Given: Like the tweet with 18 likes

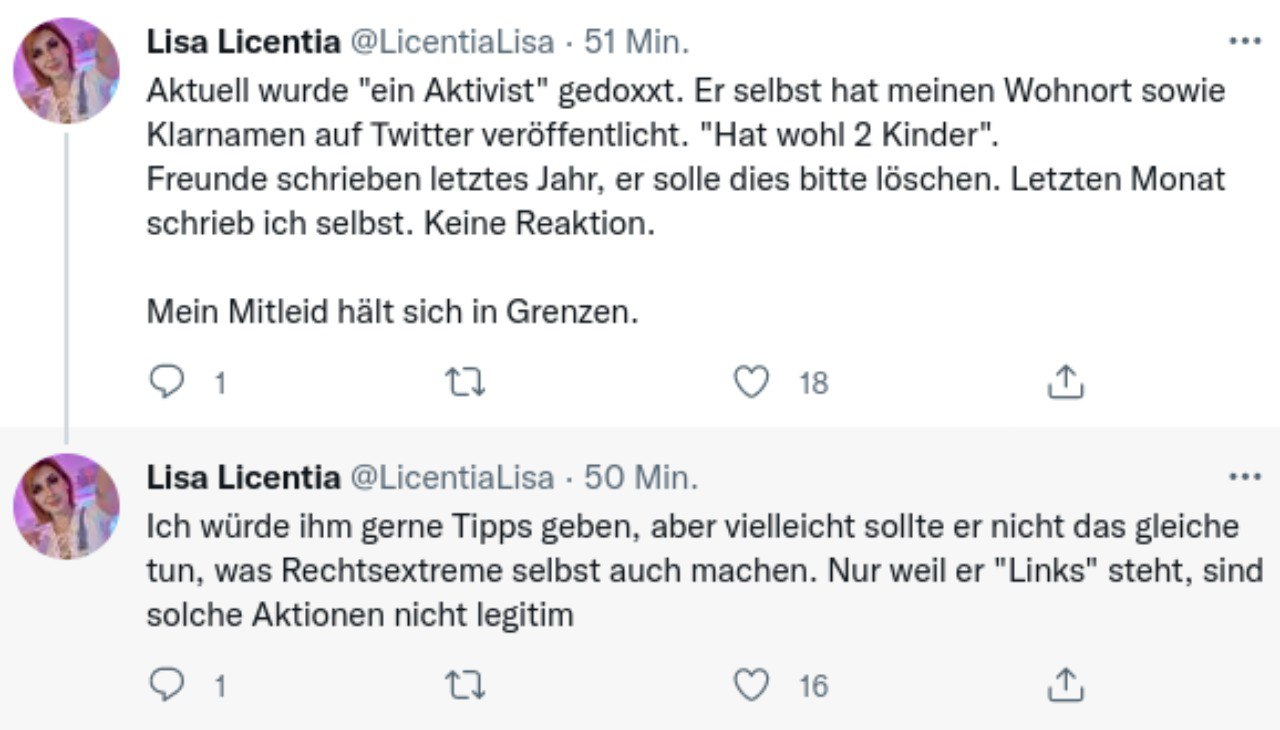Looking at the screenshot, I should pyautogui.click(x=751, y=382).
